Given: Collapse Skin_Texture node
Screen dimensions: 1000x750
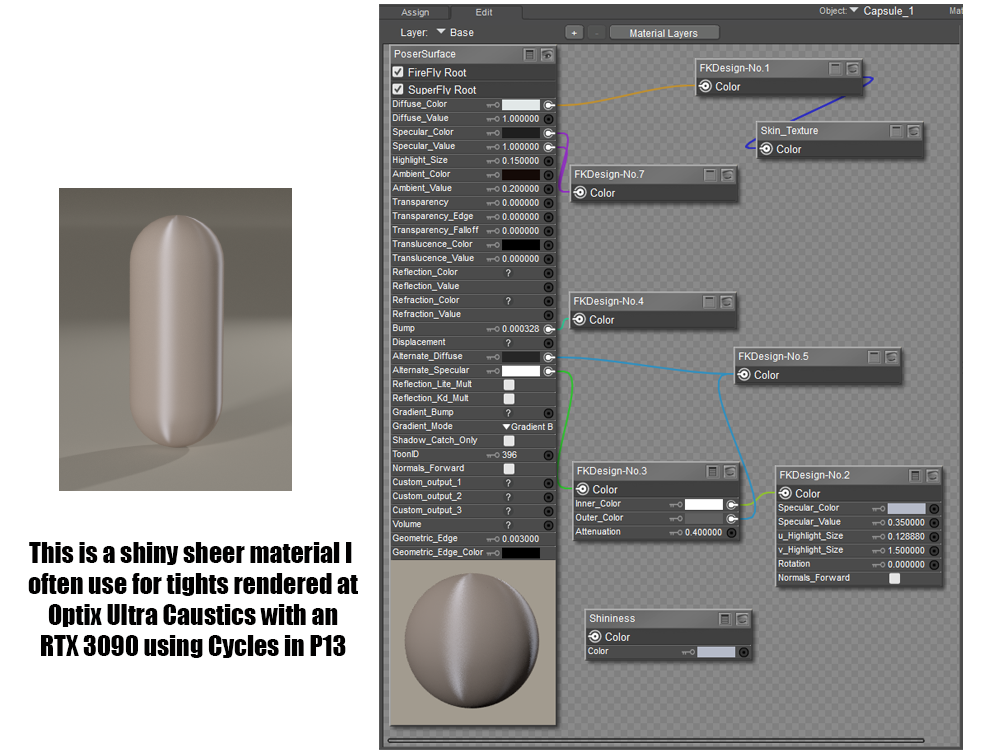Looking at the screenshot, I should 896,131.
